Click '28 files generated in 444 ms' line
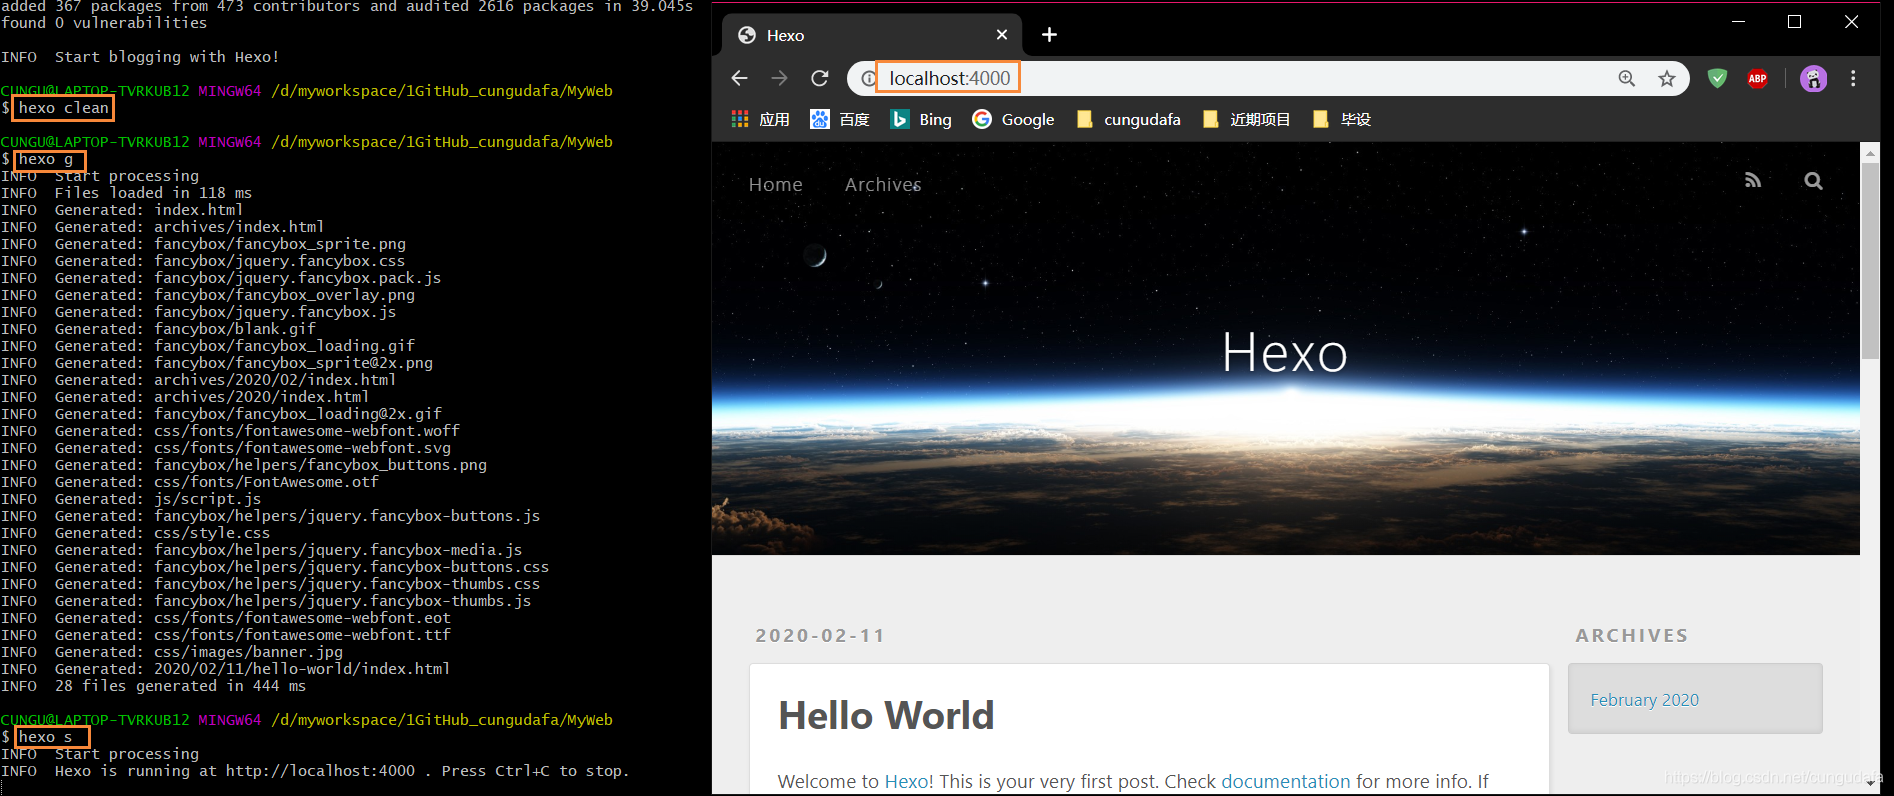Viewport: 1894px width, 796px height. (180, 686)
